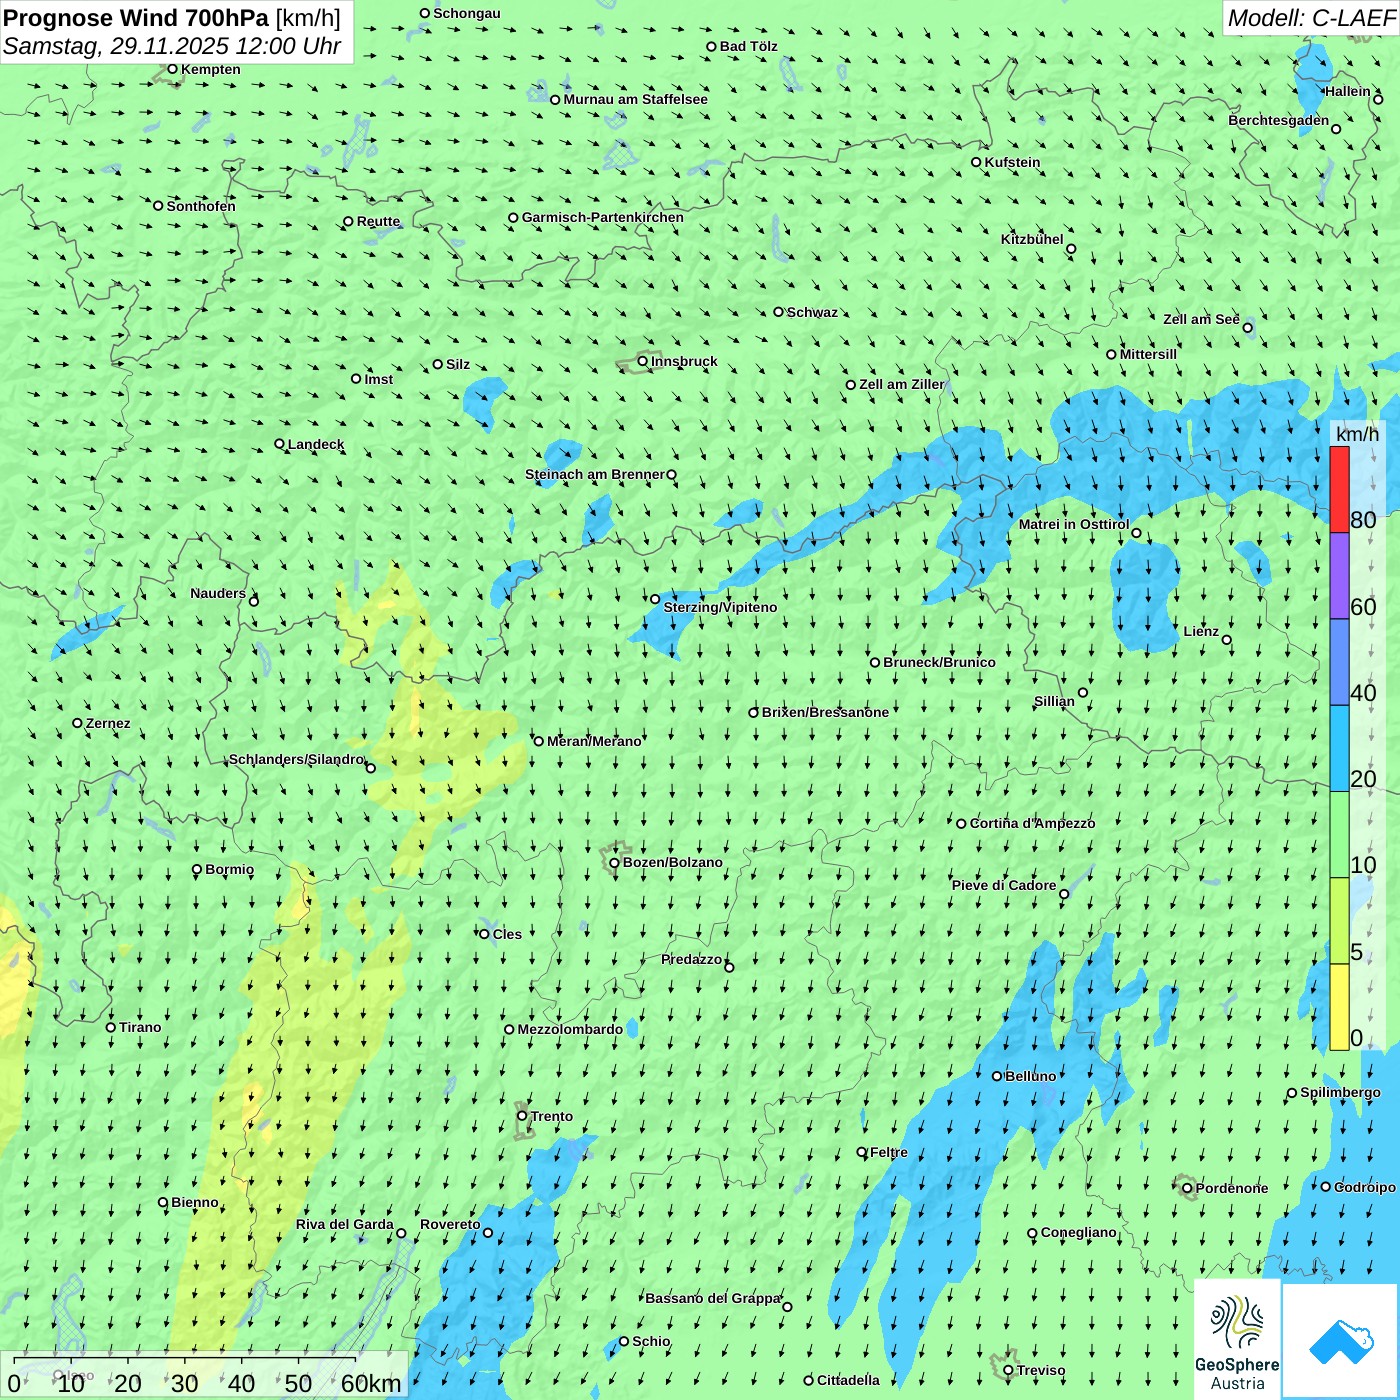Click the Pordenone city marker
1400x1400 pixels.
pyautogui.click(x=1187, y=1189)
